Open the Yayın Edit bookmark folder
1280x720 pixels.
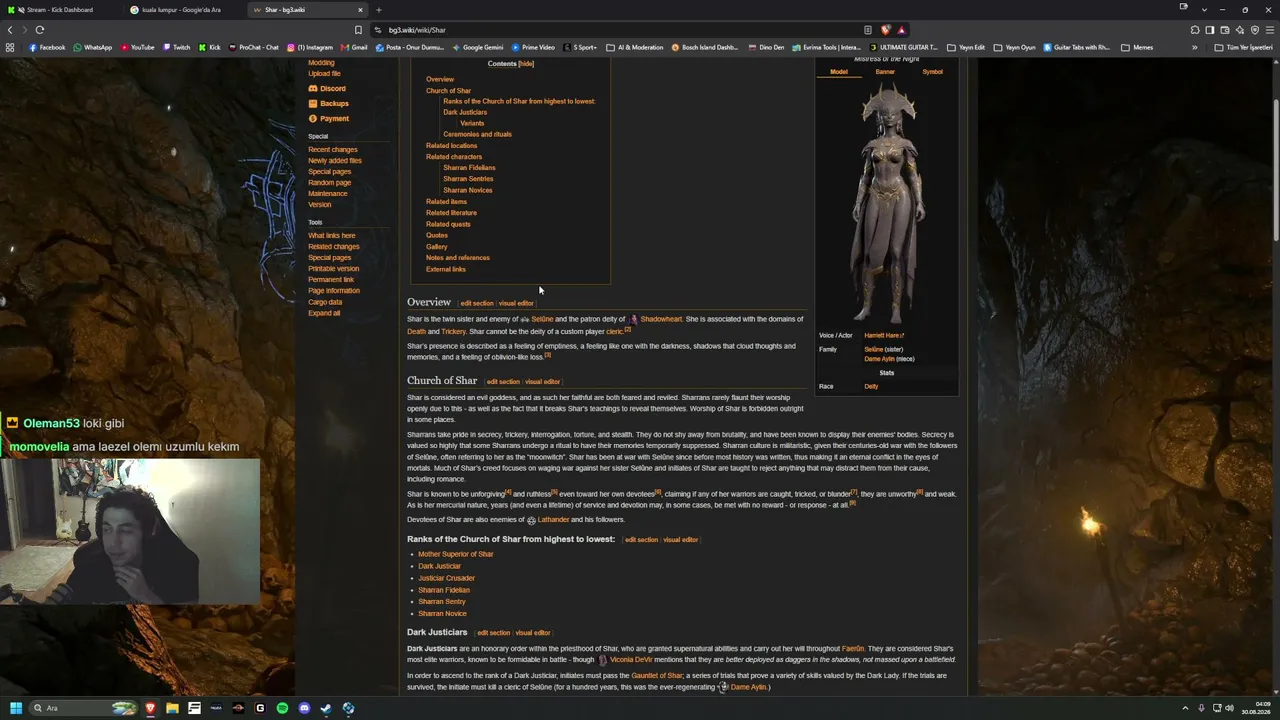pos(966,47)
